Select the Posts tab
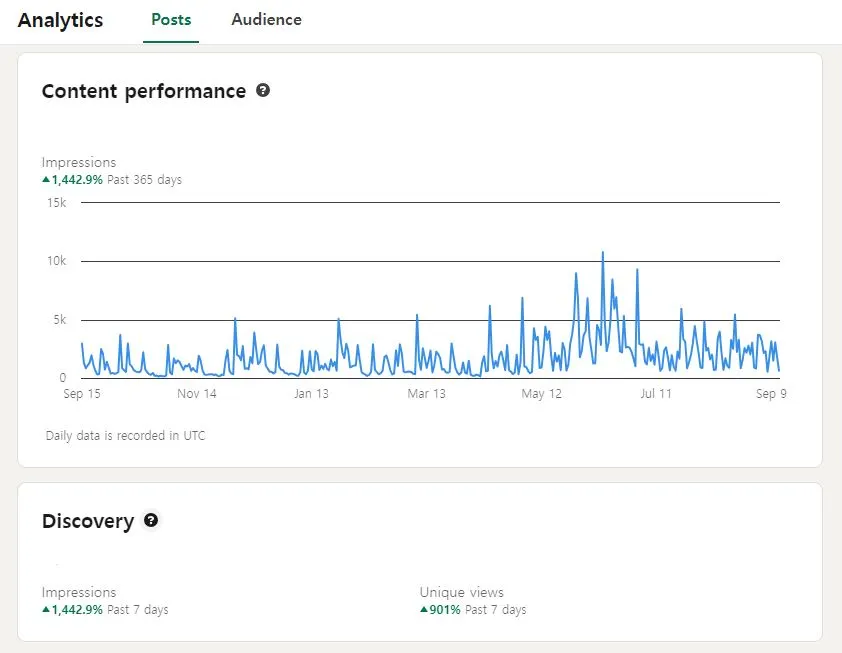The height and width of the screenshot is (653, 842). tap(171, 20)
